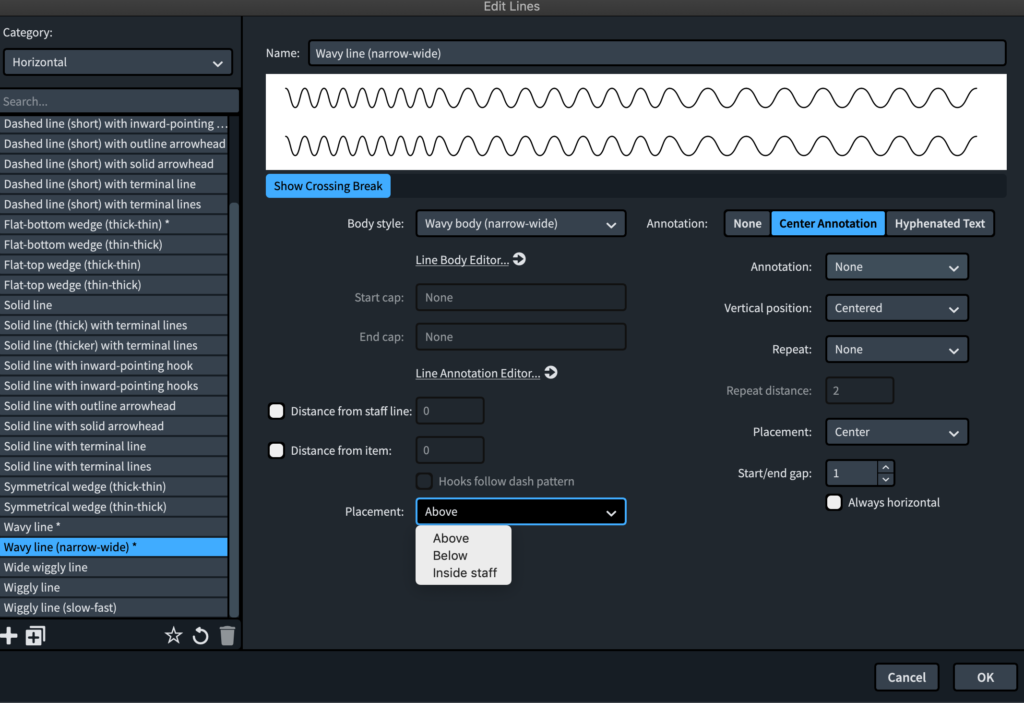Select Hyphenated Text annotation mode

940,223
